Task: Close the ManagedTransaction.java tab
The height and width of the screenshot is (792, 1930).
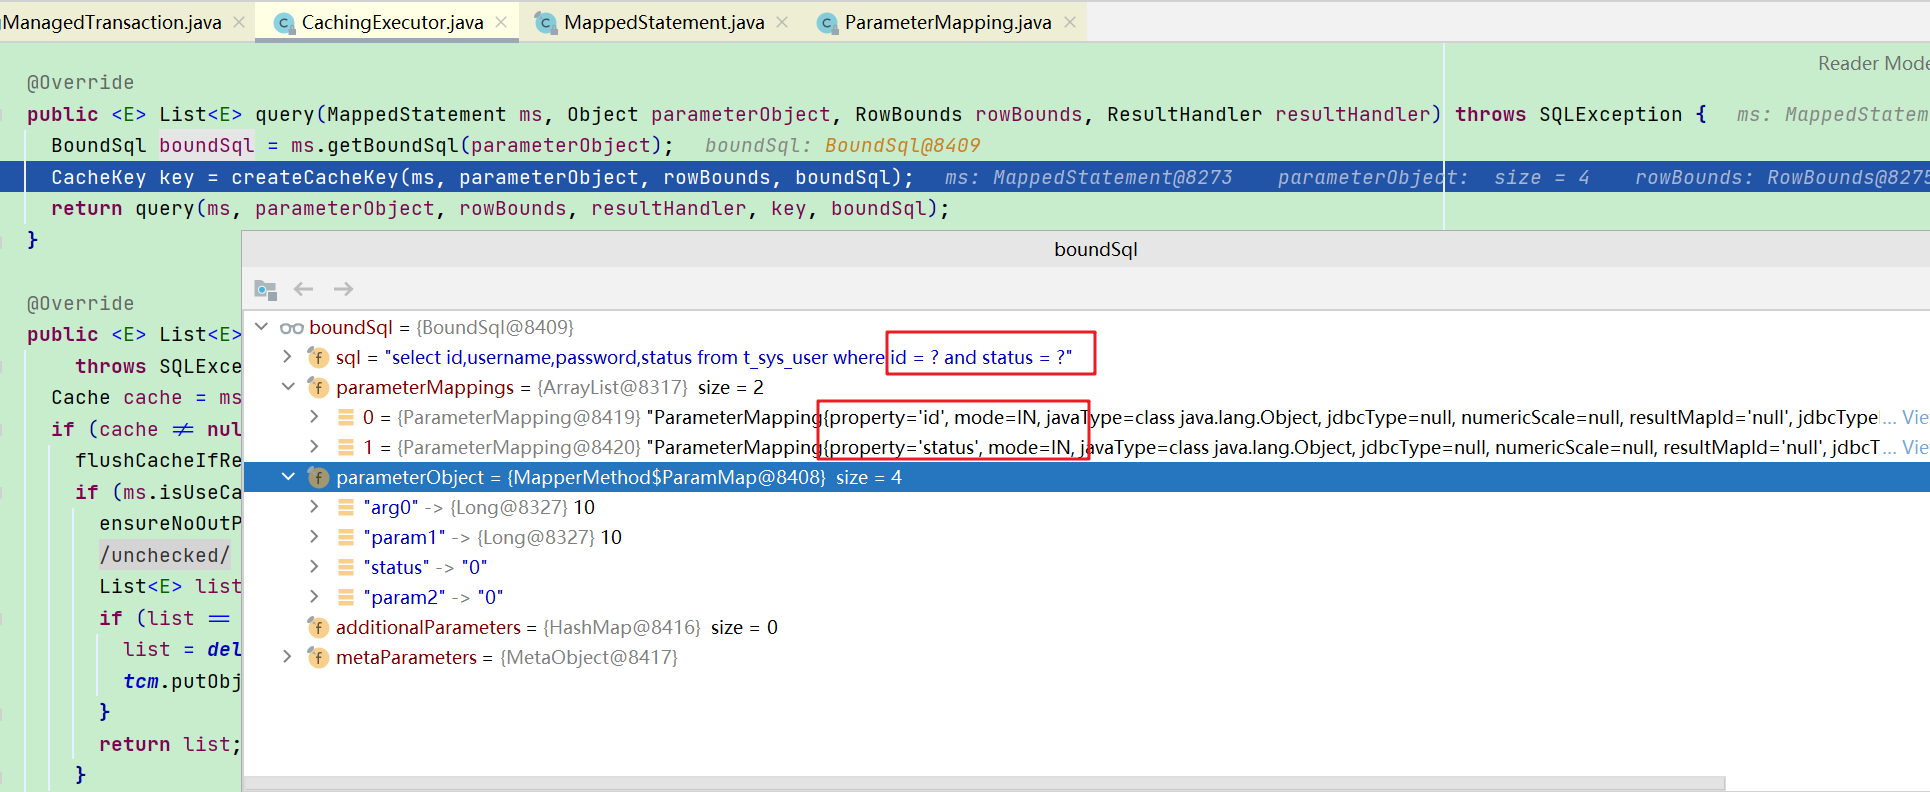Action: (x=239, y=22)
